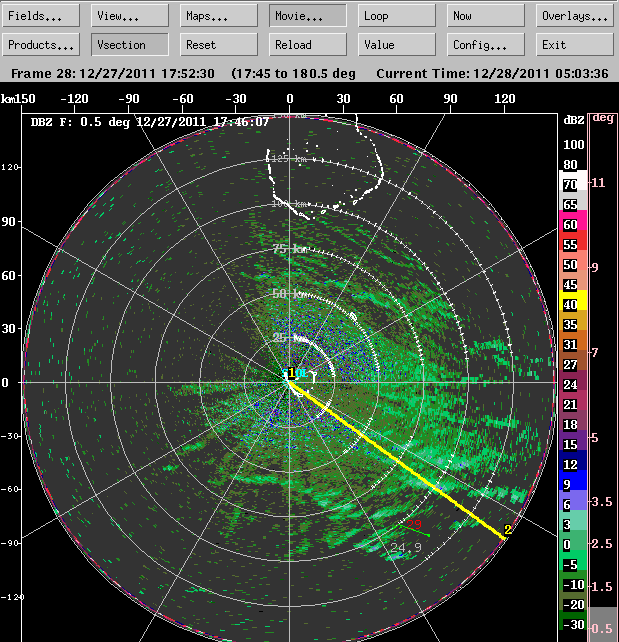The height and width of the screenshot is (642, 619).
Task: Click the Reload button
Action: pyautogui.click(x=308, y=45)
